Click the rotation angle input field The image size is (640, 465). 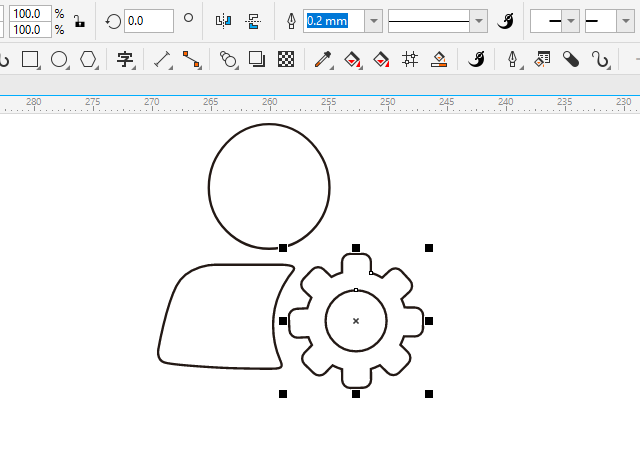click(148, 21)
